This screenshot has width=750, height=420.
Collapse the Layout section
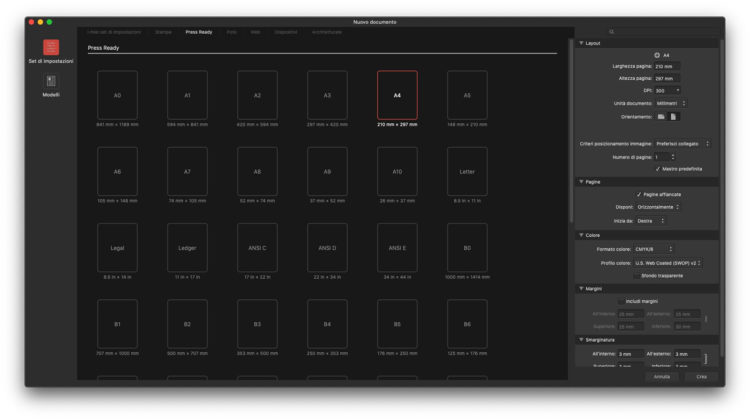[581, 43]
